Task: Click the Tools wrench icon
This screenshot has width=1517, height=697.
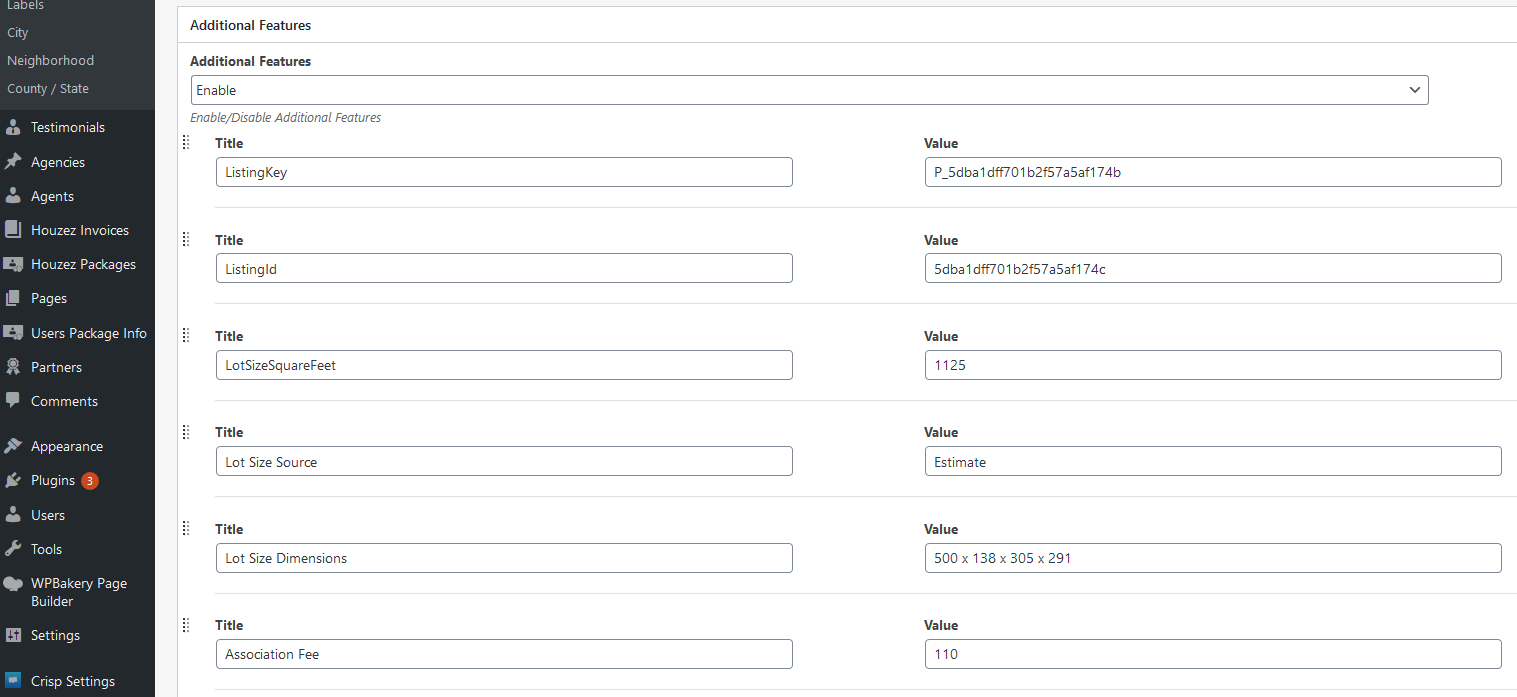Action: click(x=13, y=549)
